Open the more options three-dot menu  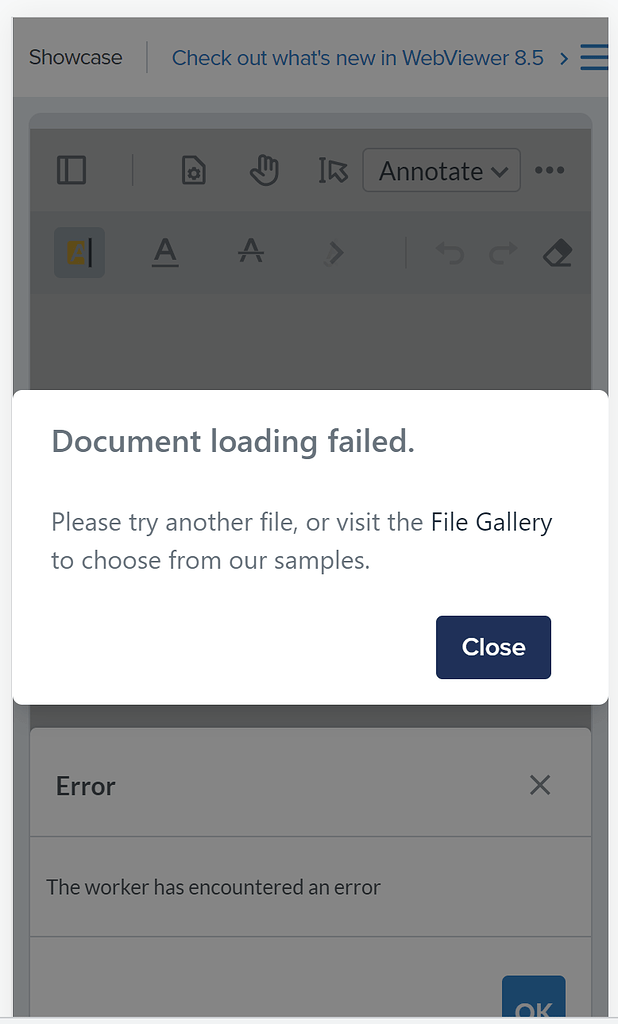coord(549,170)
